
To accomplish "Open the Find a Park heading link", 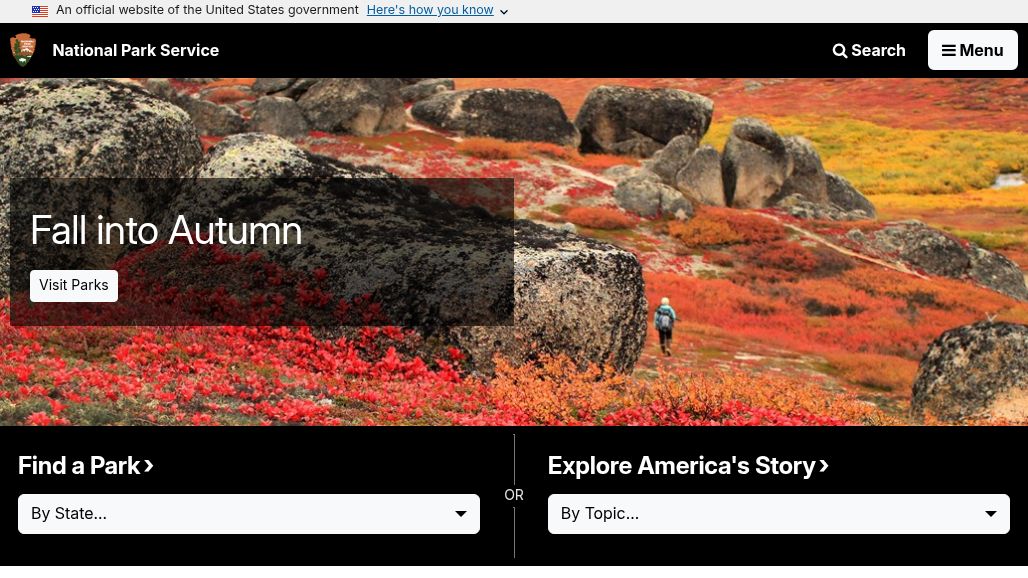I will [79, 466].
